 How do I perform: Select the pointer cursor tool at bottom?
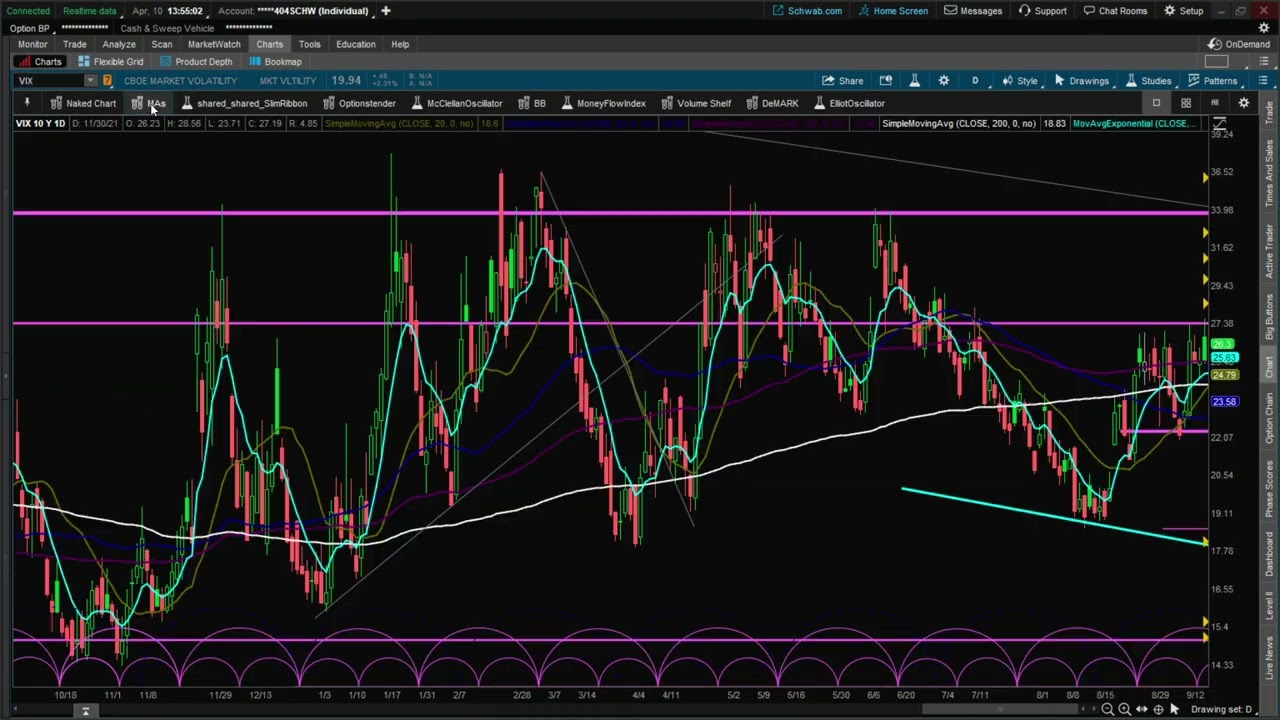tap(1174, 709)
